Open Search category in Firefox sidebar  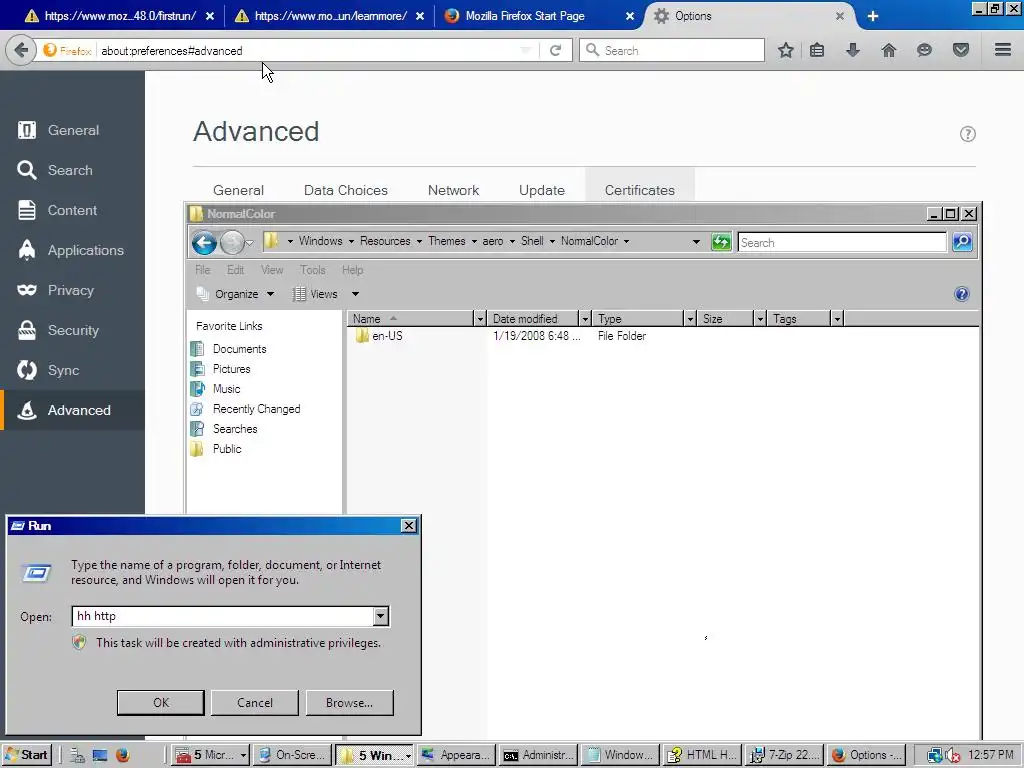pos(72,170)
